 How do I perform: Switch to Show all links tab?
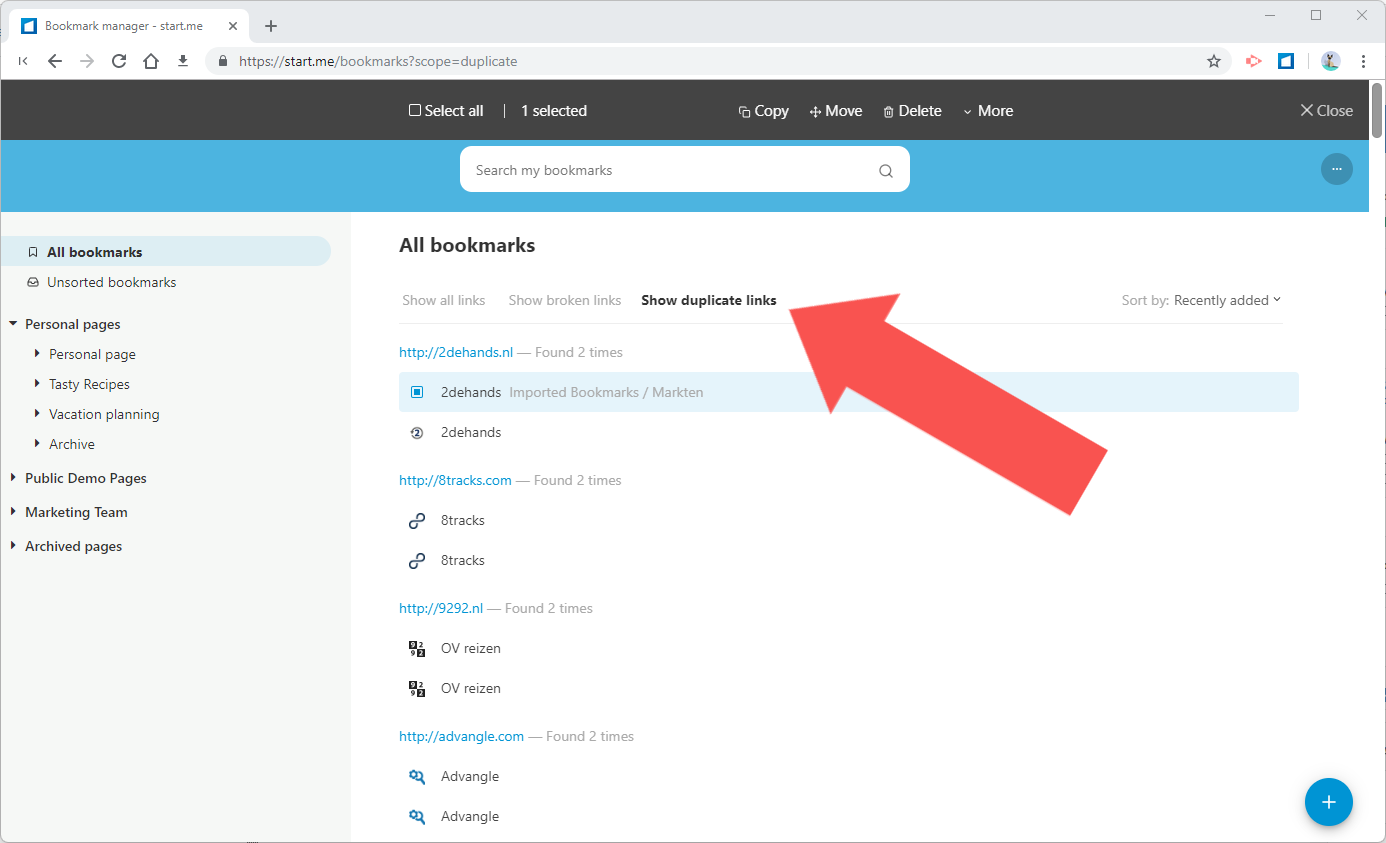tap(444, 300)
